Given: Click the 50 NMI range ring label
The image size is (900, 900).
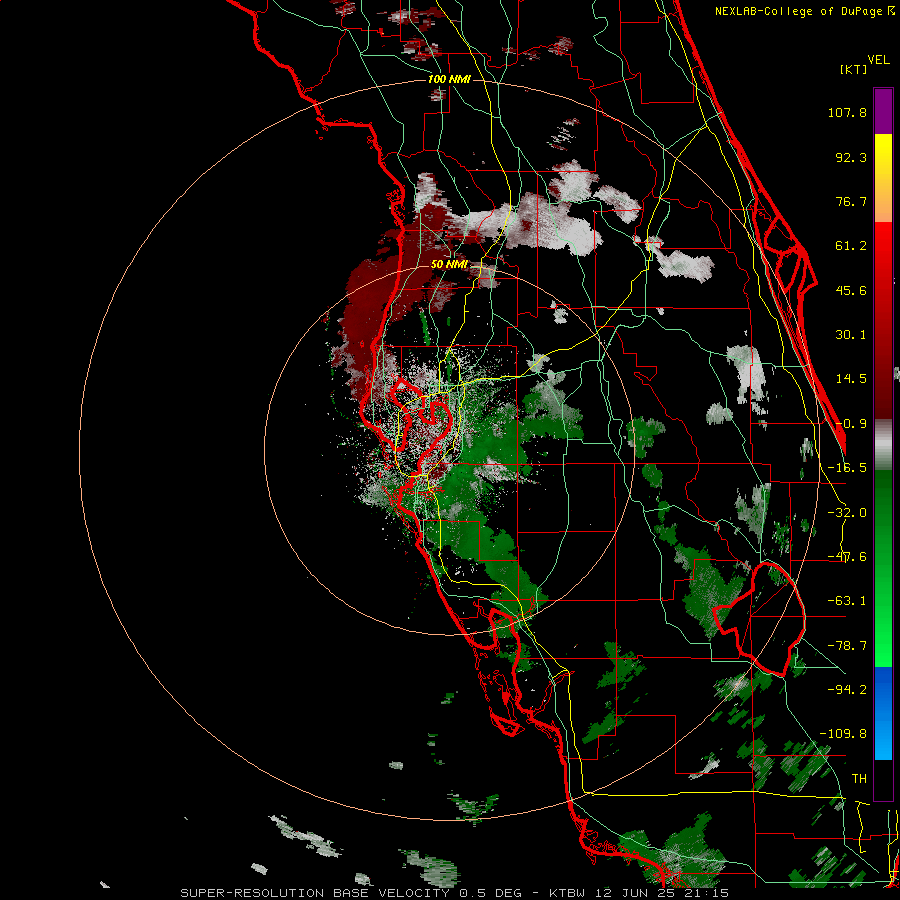Looking at the screenshot, I should [x=449, y=265].
